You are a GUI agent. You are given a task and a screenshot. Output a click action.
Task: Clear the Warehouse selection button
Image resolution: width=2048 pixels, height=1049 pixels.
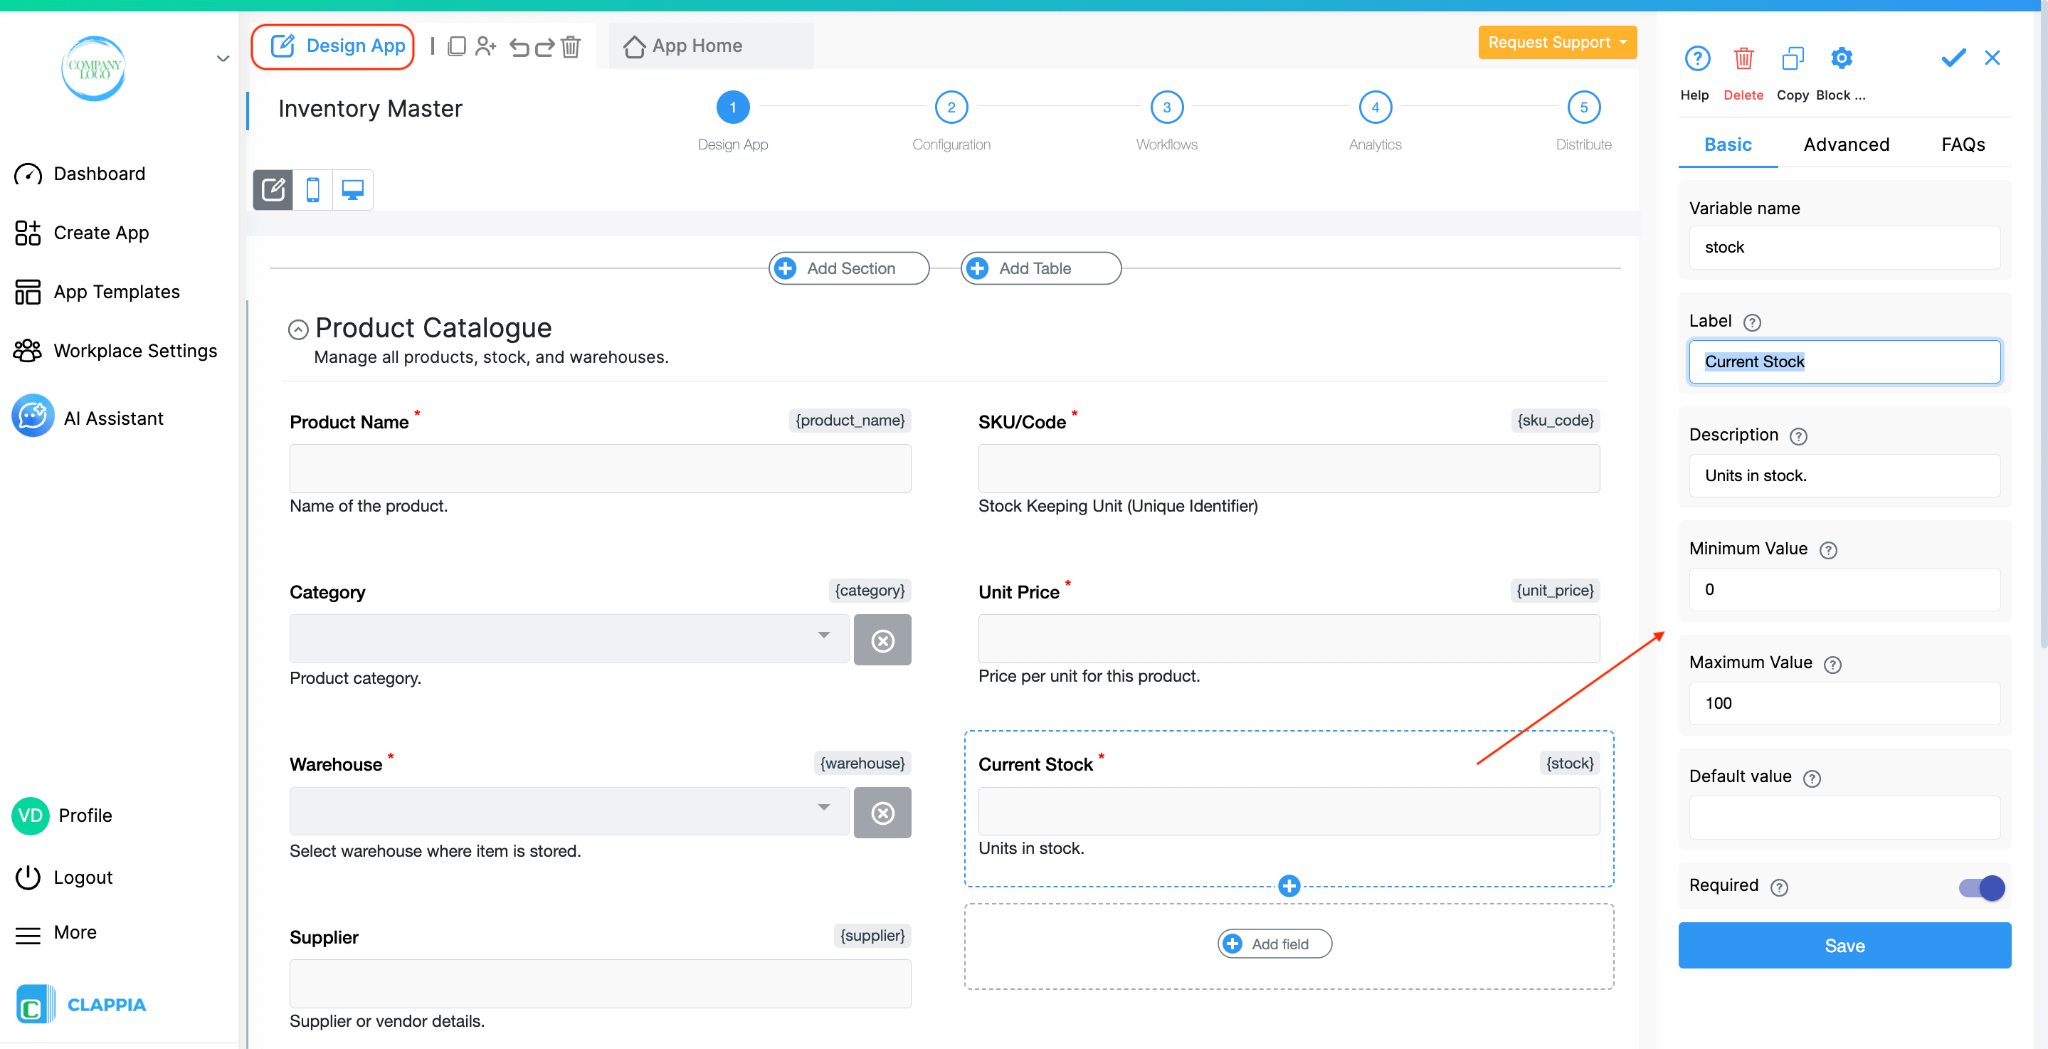coord(882,812)
